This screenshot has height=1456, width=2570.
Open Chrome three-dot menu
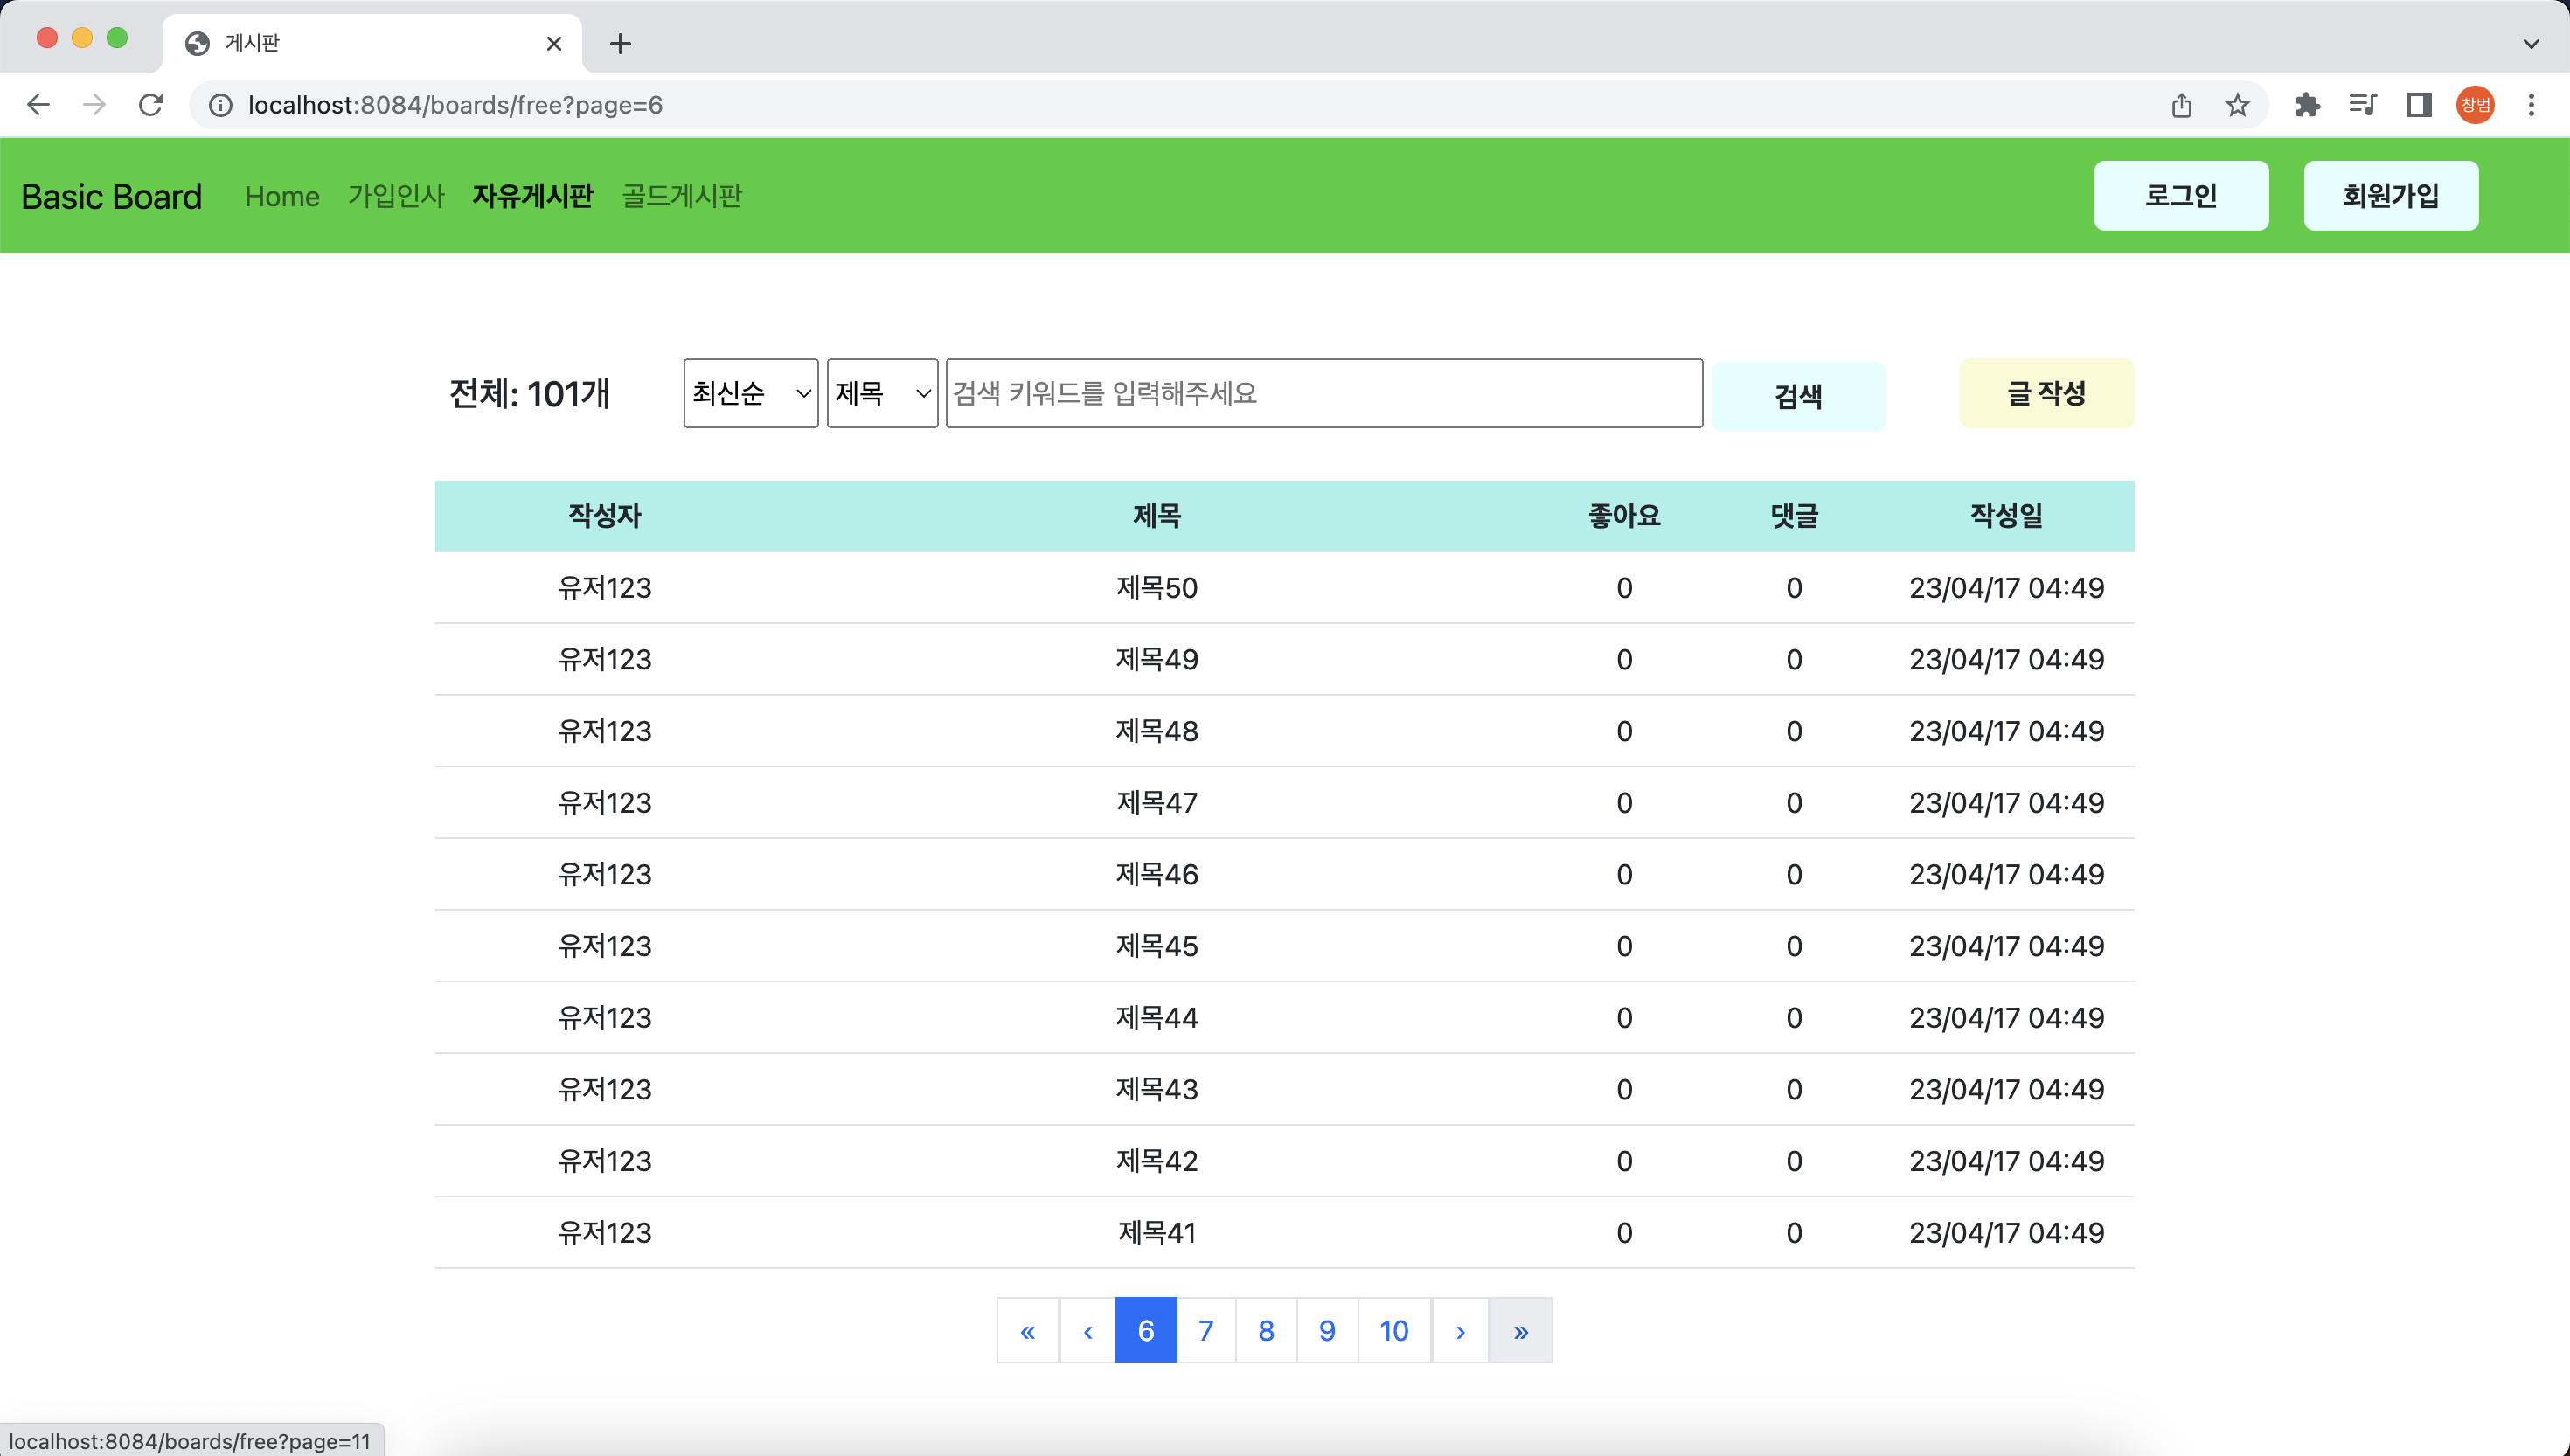point(2531,105)
